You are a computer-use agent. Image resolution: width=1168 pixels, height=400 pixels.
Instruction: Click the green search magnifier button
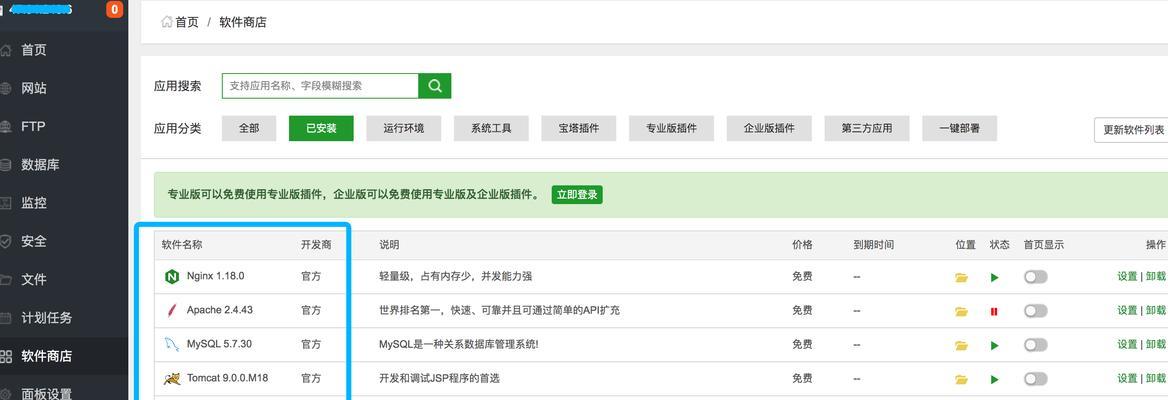tap(434, 86)
